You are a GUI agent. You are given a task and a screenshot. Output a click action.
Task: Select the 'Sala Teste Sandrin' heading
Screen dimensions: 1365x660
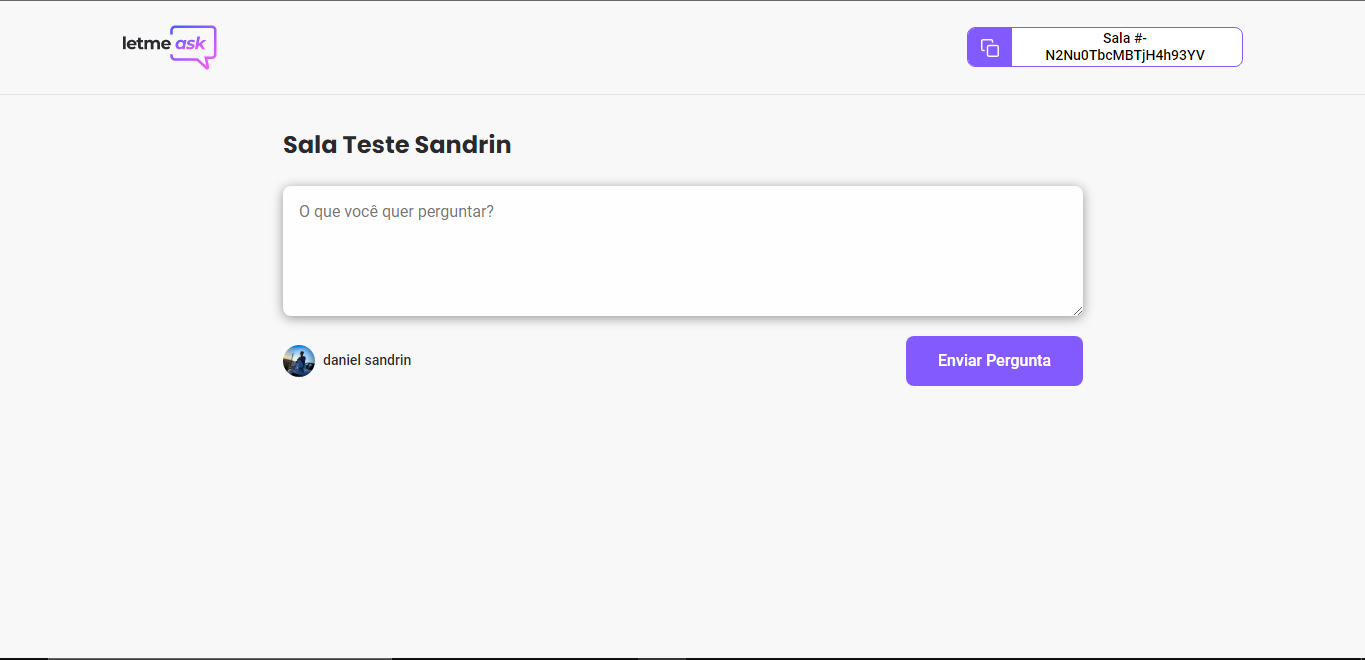pos(396,145)
